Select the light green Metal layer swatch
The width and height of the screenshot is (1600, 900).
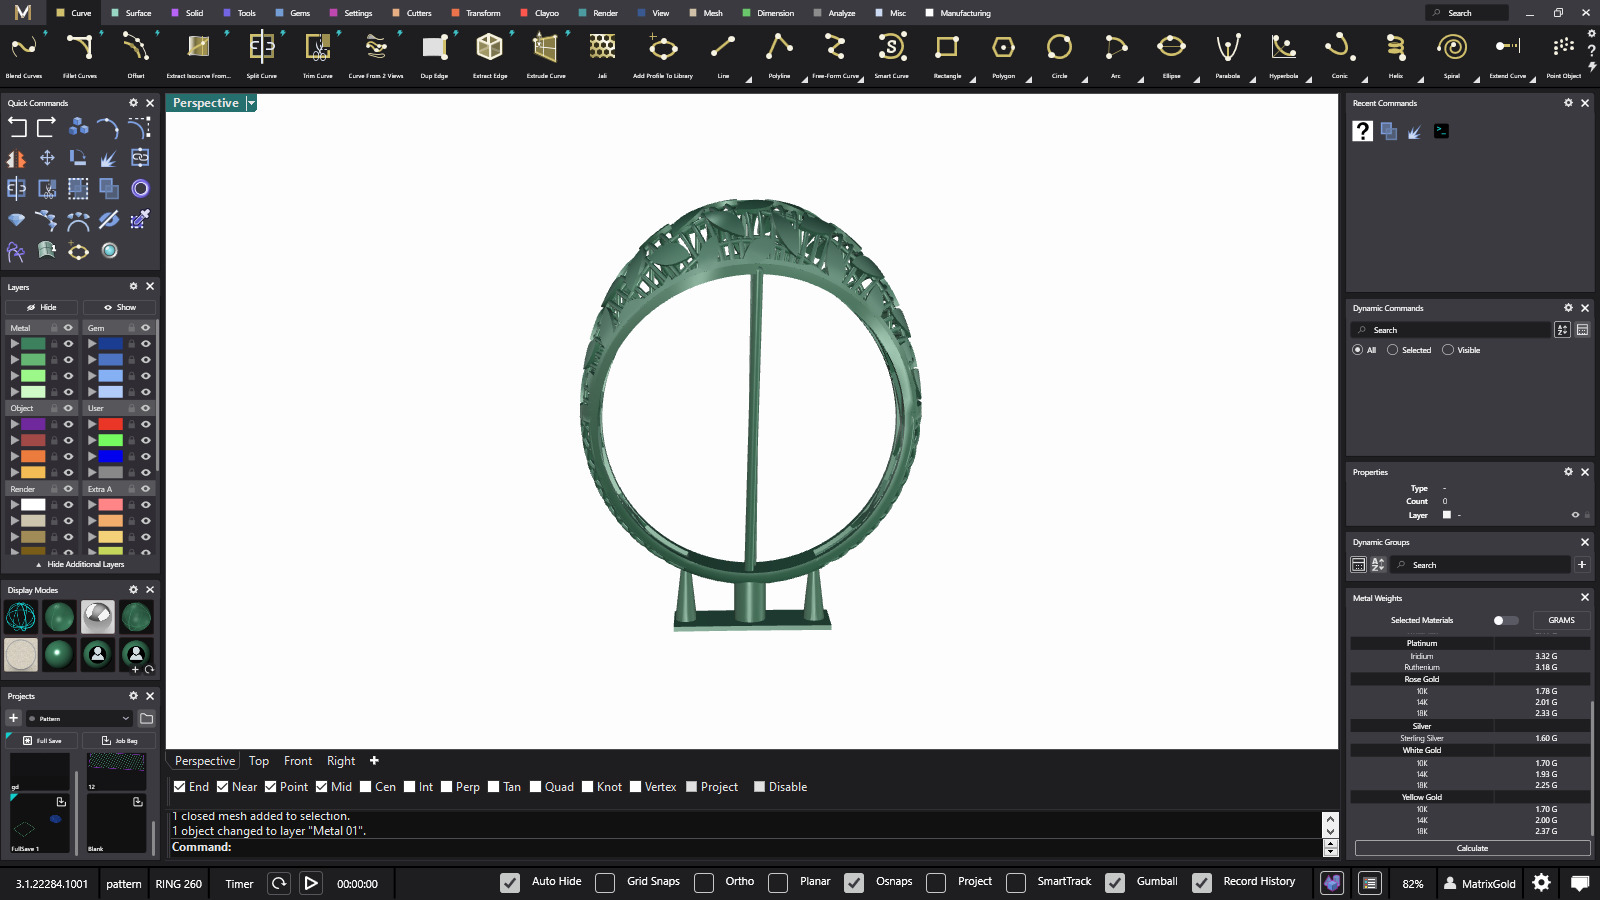click(34, 376)
